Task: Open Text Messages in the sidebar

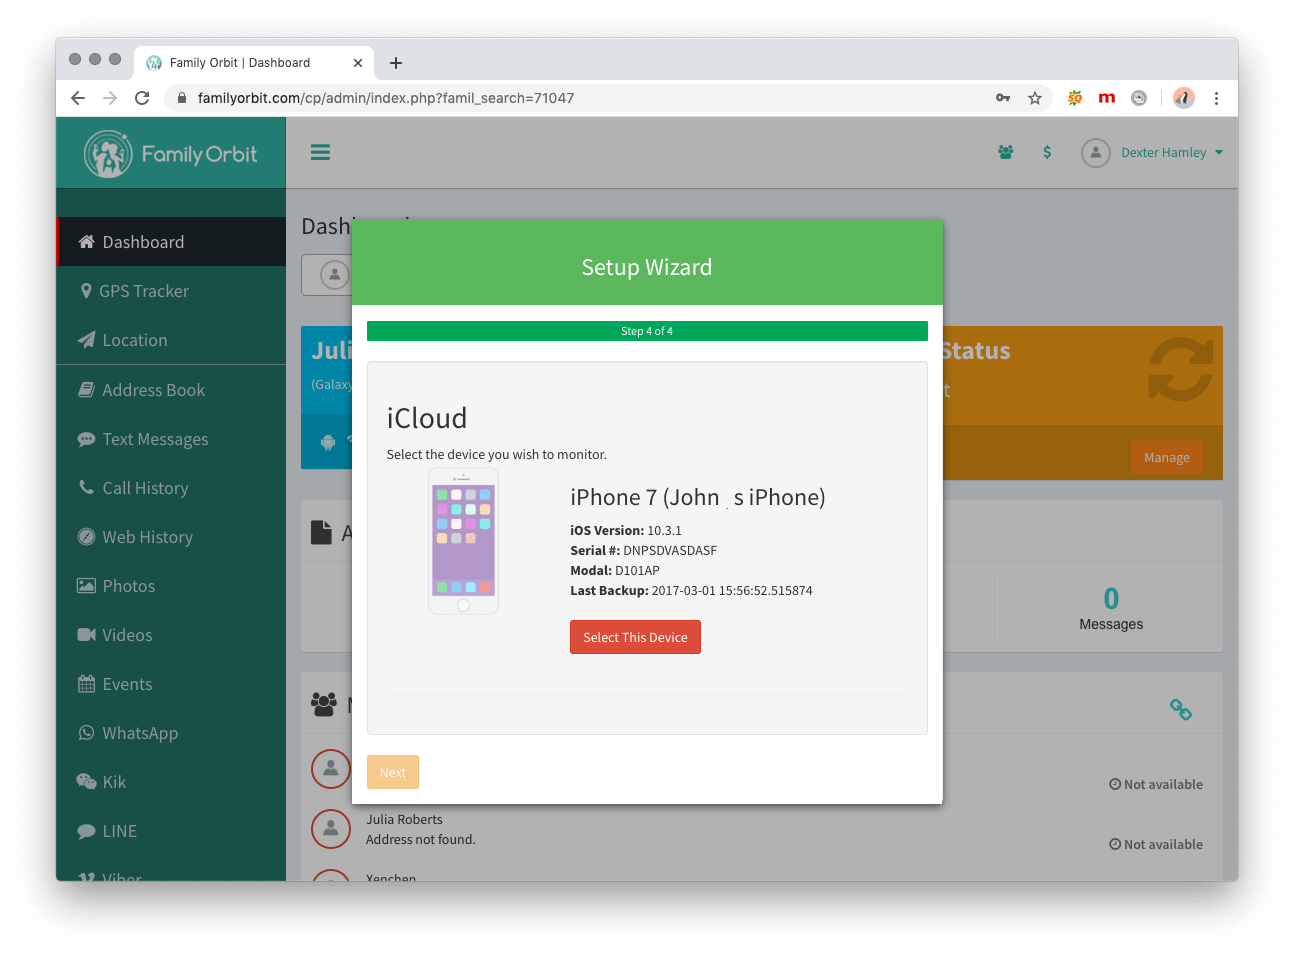Action: pyautogui.click(x=171, y=439)
